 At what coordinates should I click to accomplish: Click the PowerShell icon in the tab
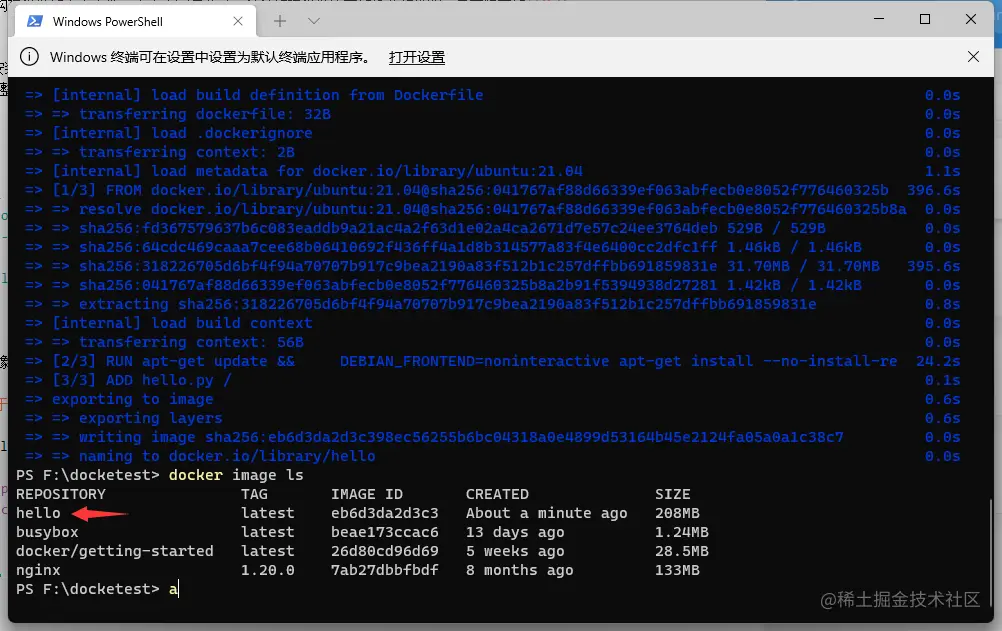click(35, 21)
